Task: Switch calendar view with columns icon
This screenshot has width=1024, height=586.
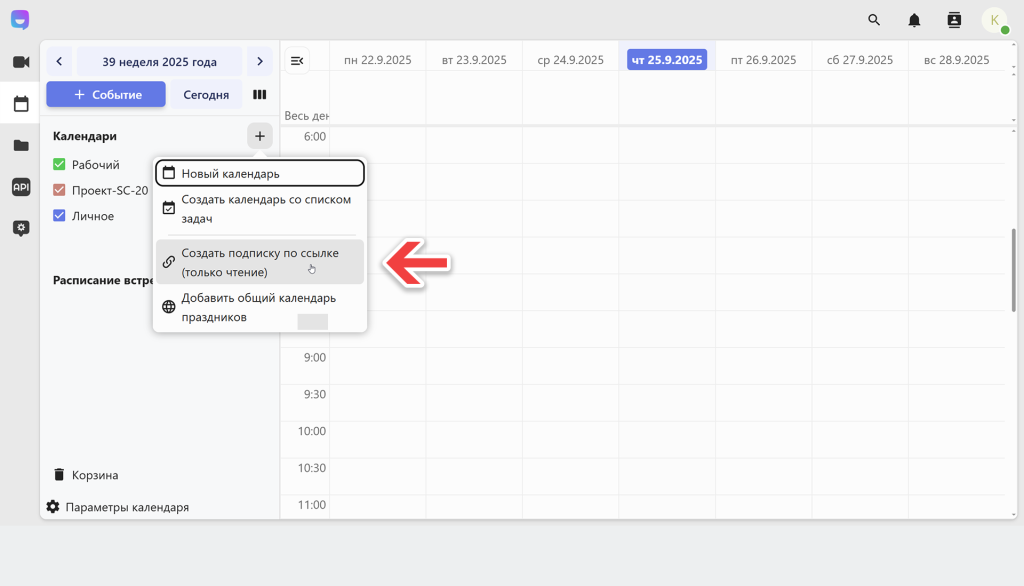Action: pyautogui.click(x=260, y=95)
